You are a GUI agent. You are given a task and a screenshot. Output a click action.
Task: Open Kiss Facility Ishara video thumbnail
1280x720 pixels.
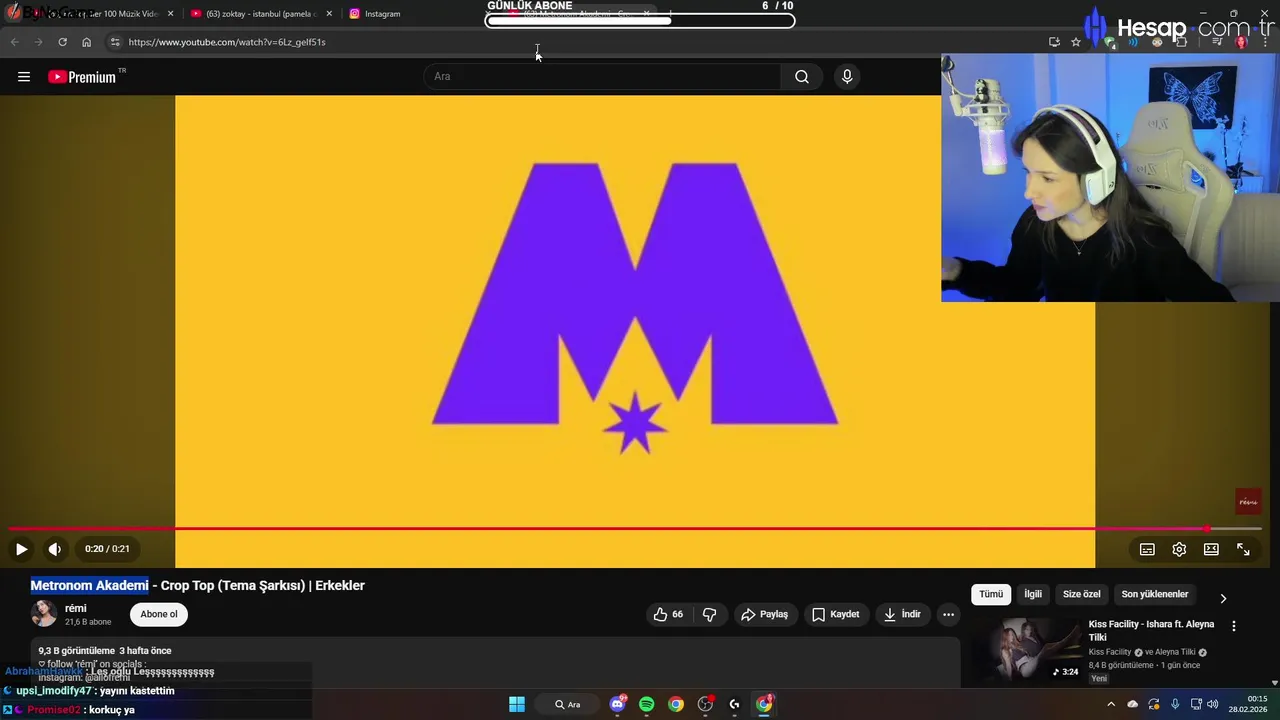(1028, 650)
